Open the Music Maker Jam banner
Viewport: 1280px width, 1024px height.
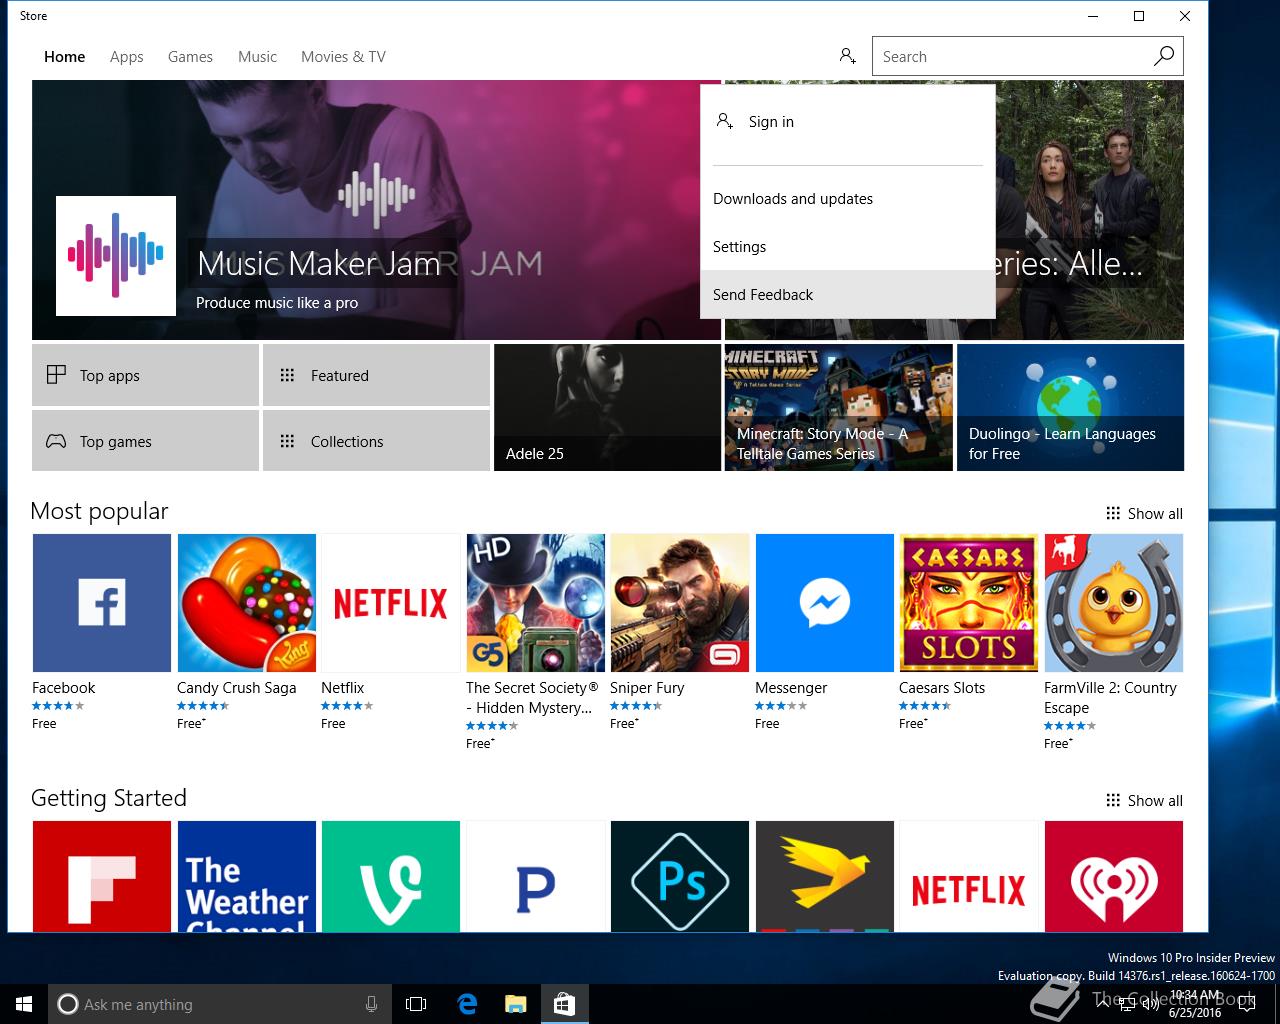point(376,210)
